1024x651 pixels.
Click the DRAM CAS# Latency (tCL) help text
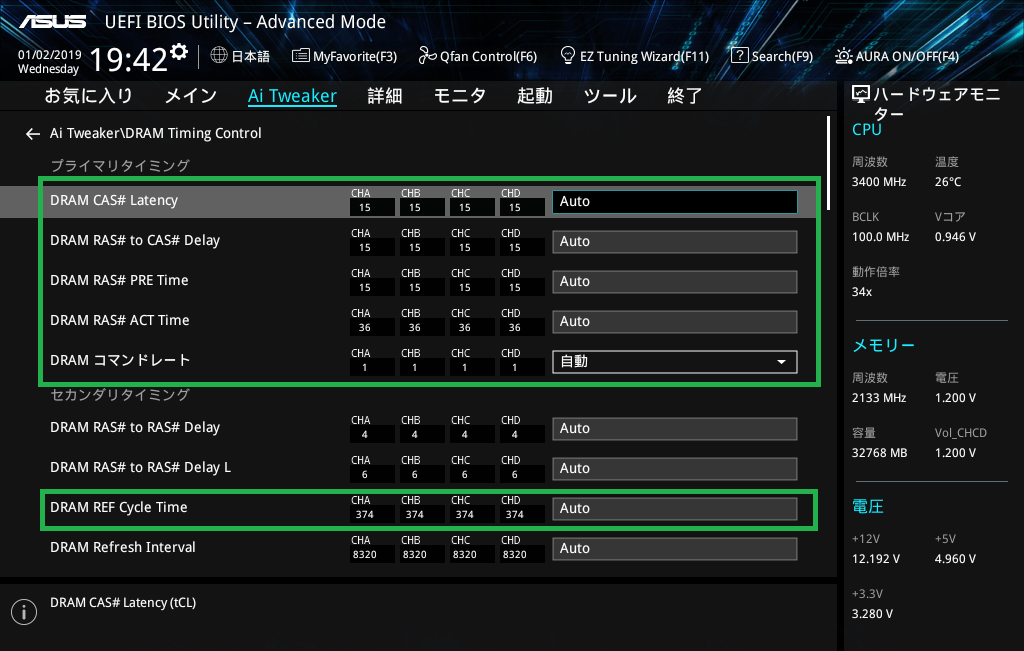(123, 603)
